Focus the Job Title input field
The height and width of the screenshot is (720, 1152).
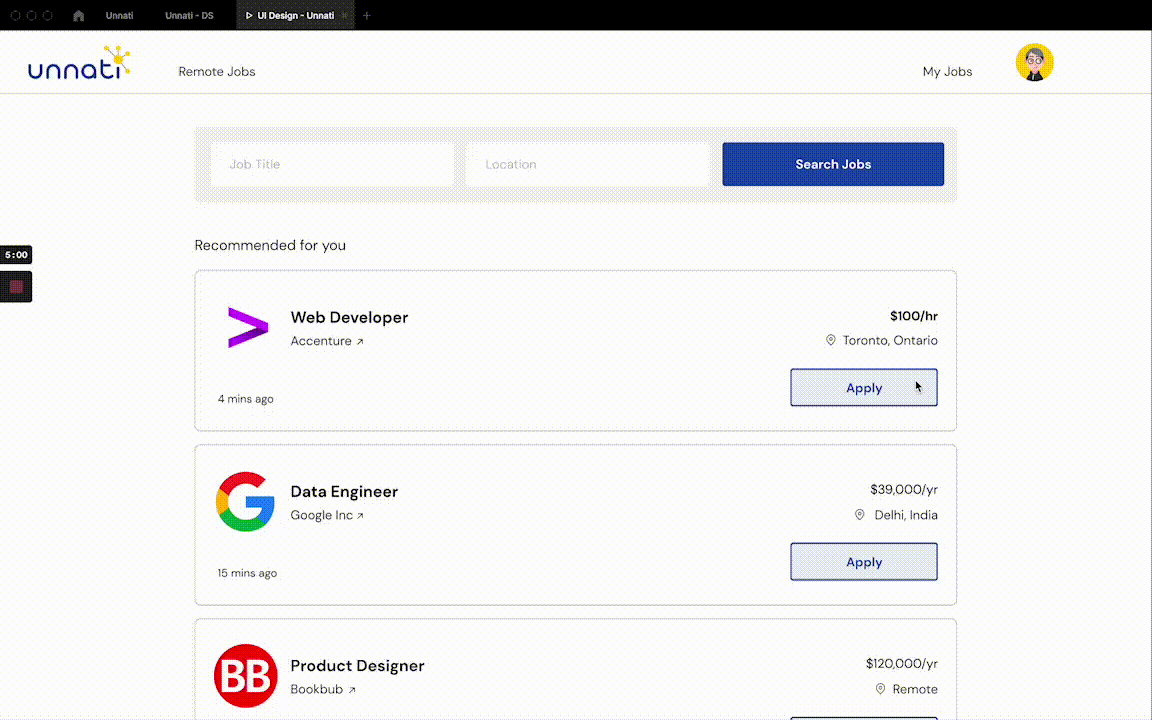click(x=332, y=164)
